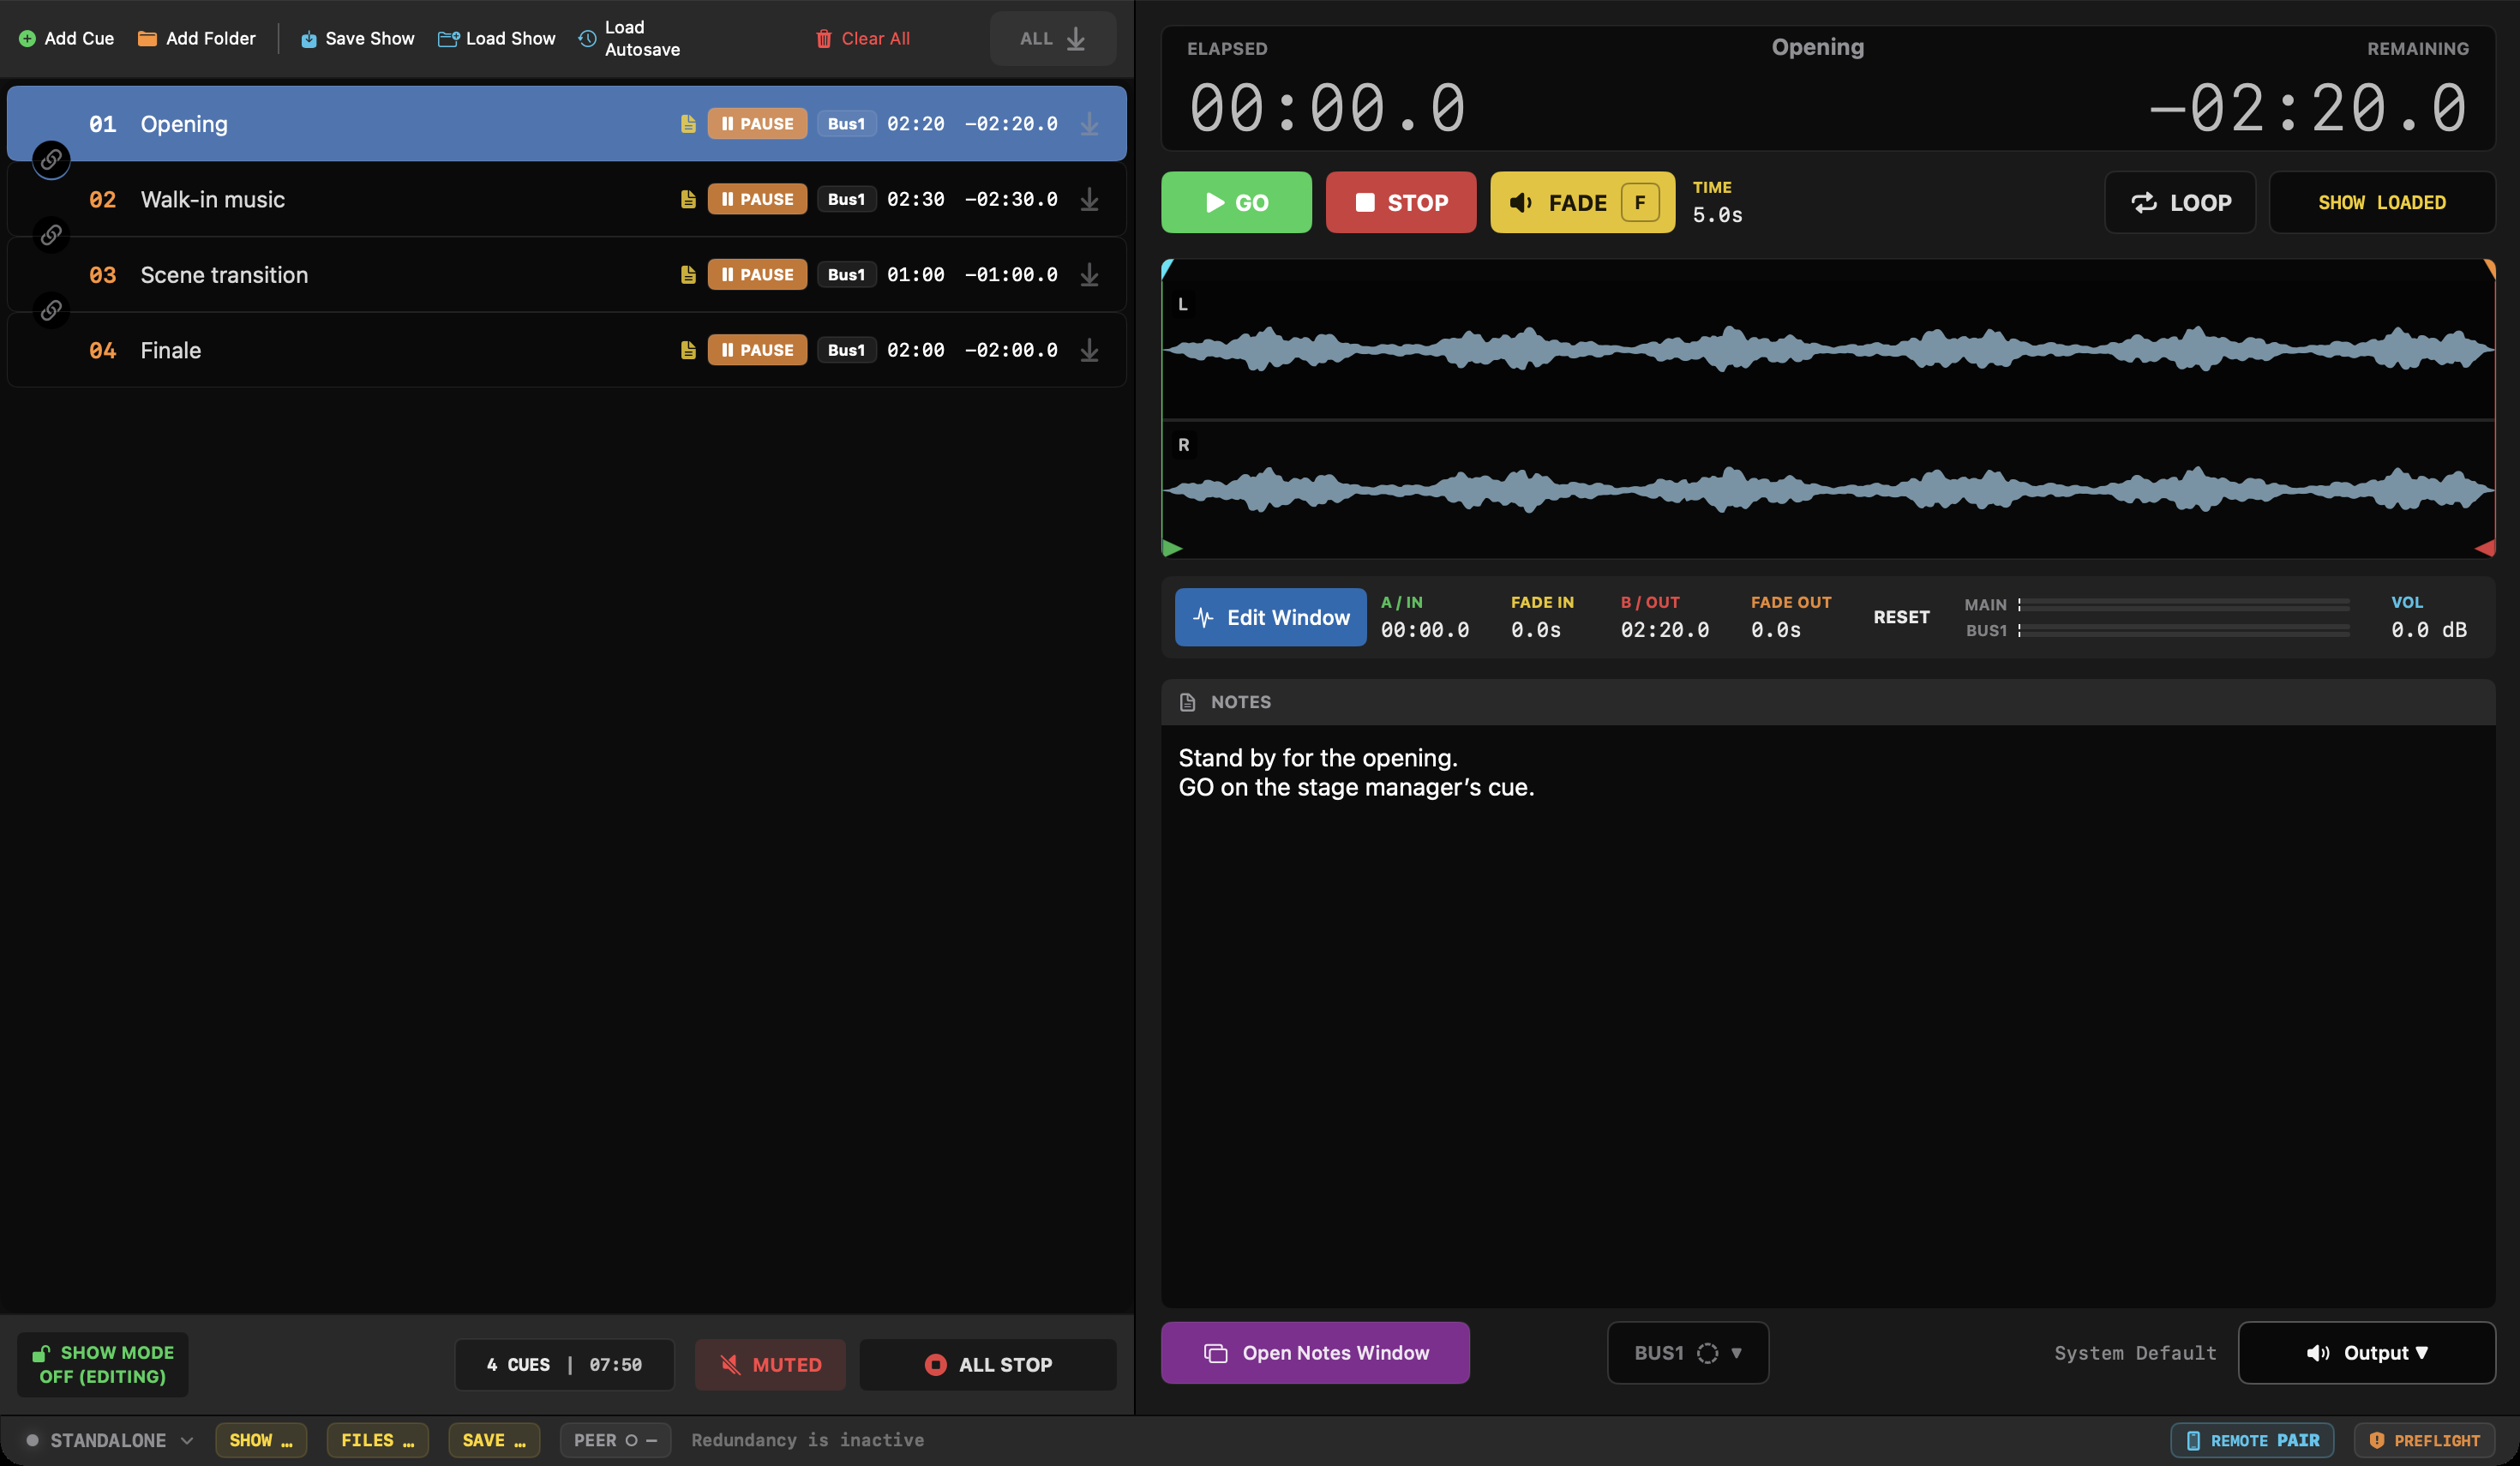
Task: Click the ALL STOP button
Action: tap(988, 1364)
